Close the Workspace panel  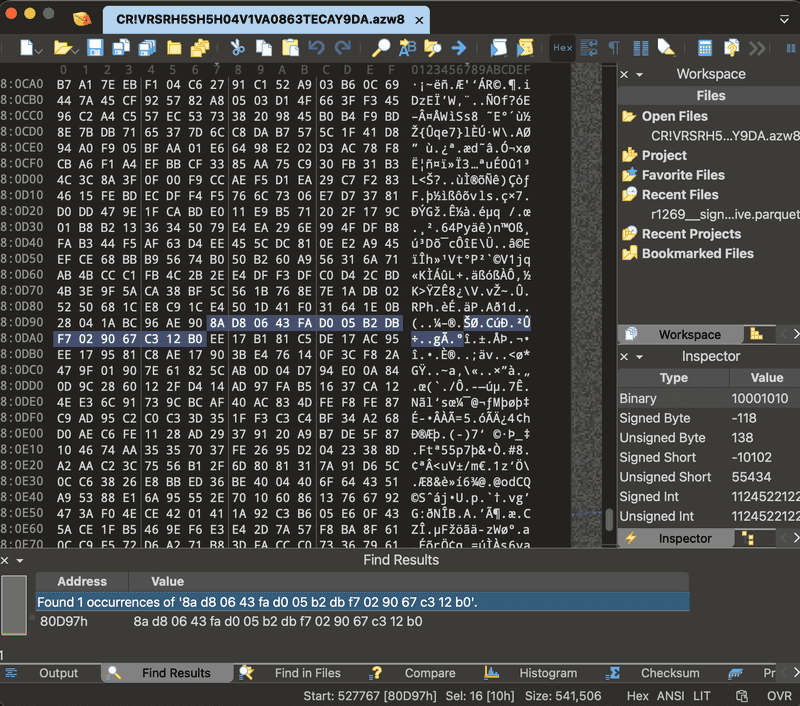[x=624, y=74]
